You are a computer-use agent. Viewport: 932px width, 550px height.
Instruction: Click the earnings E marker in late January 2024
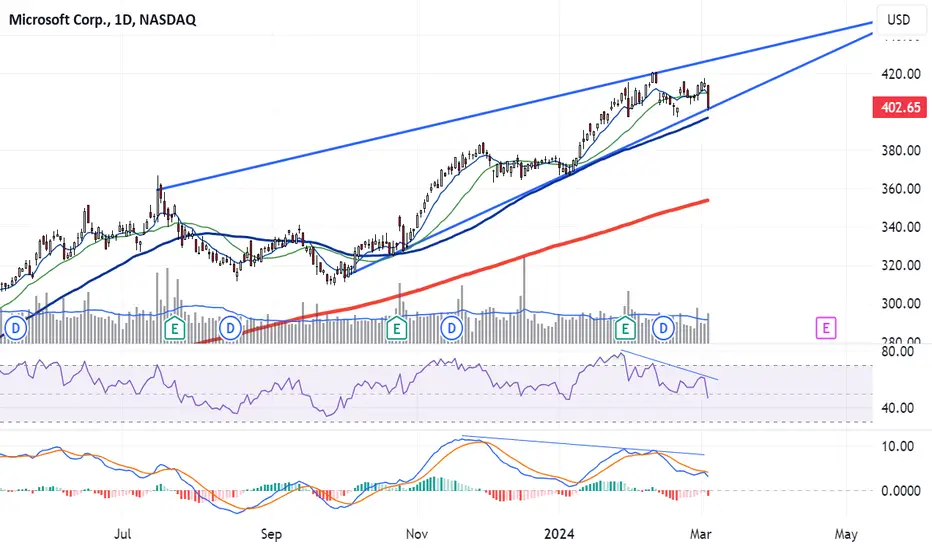[625, 328]
